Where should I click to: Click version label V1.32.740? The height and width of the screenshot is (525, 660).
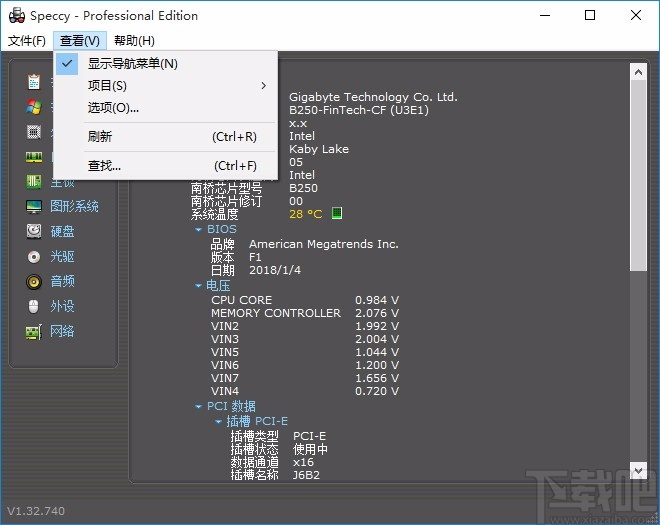click(36, 511)
